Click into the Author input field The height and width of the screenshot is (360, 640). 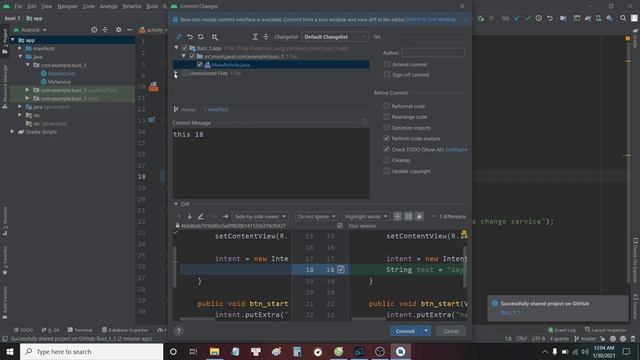(x=433, y=53)
